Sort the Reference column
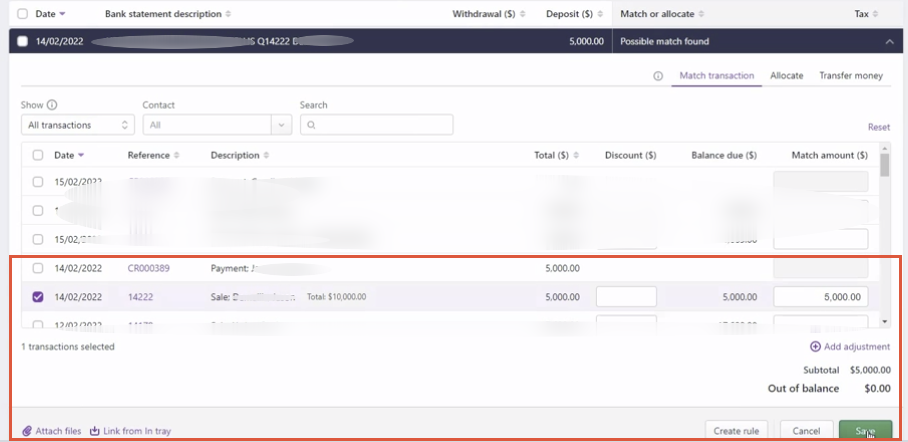Screen dimensions: 908x442 click(177, 156)
